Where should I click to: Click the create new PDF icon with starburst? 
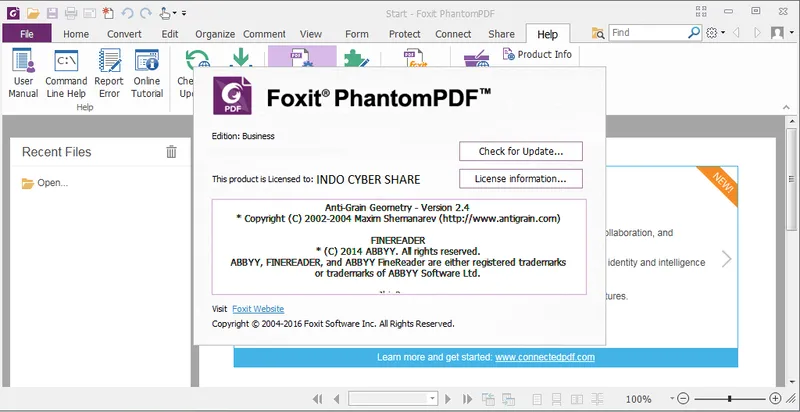click(108, 12)
